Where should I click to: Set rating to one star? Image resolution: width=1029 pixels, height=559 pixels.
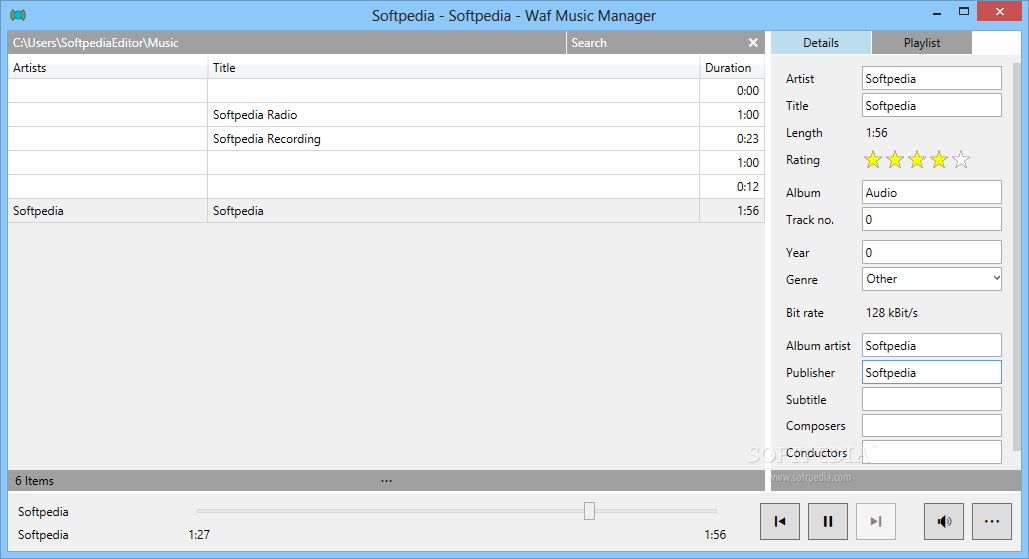872,159
